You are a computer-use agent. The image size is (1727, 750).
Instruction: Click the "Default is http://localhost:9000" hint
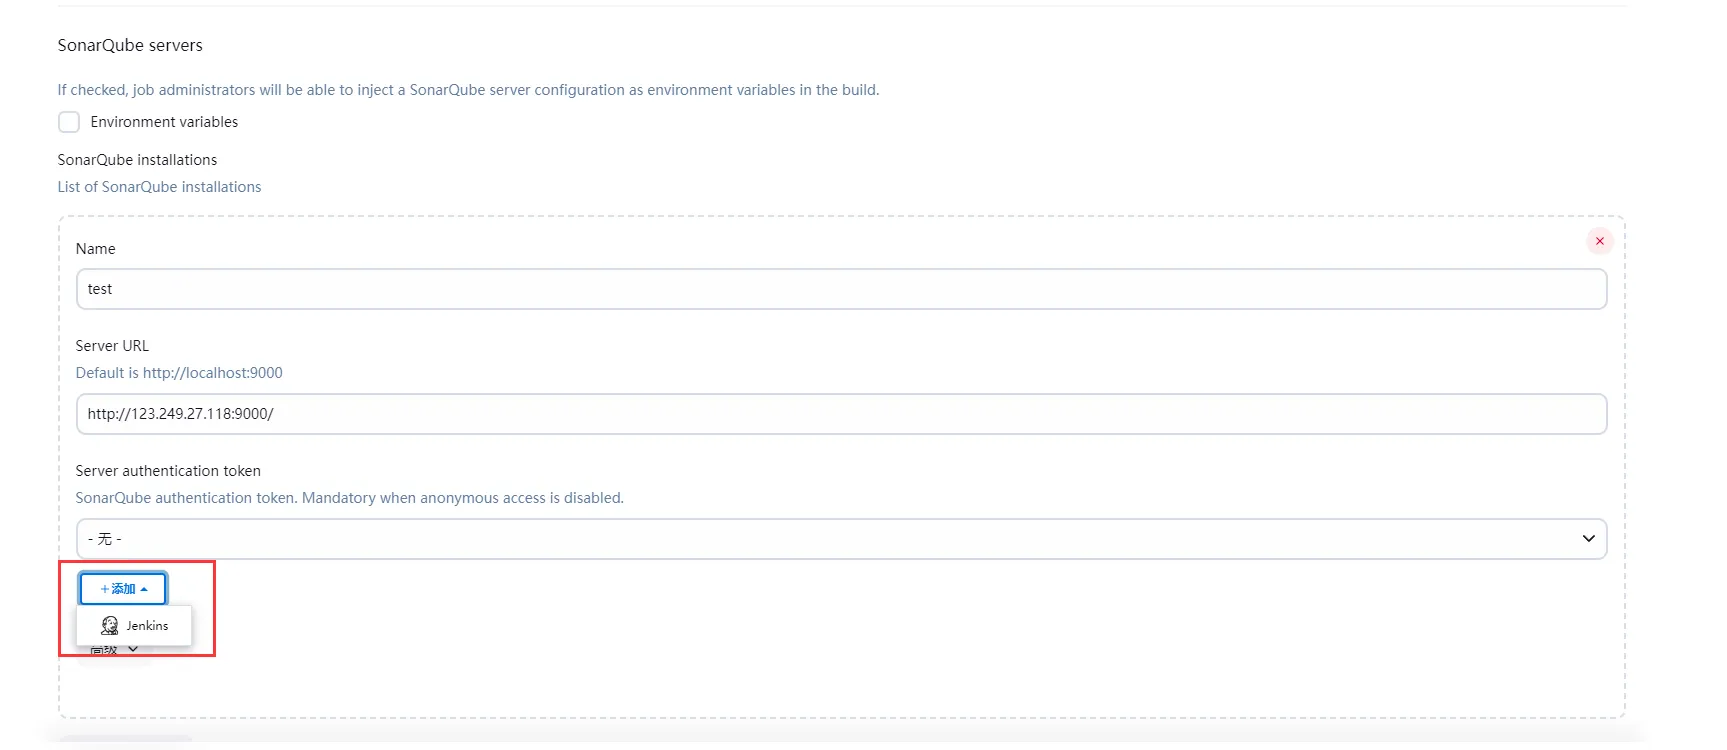pos(179,373)
